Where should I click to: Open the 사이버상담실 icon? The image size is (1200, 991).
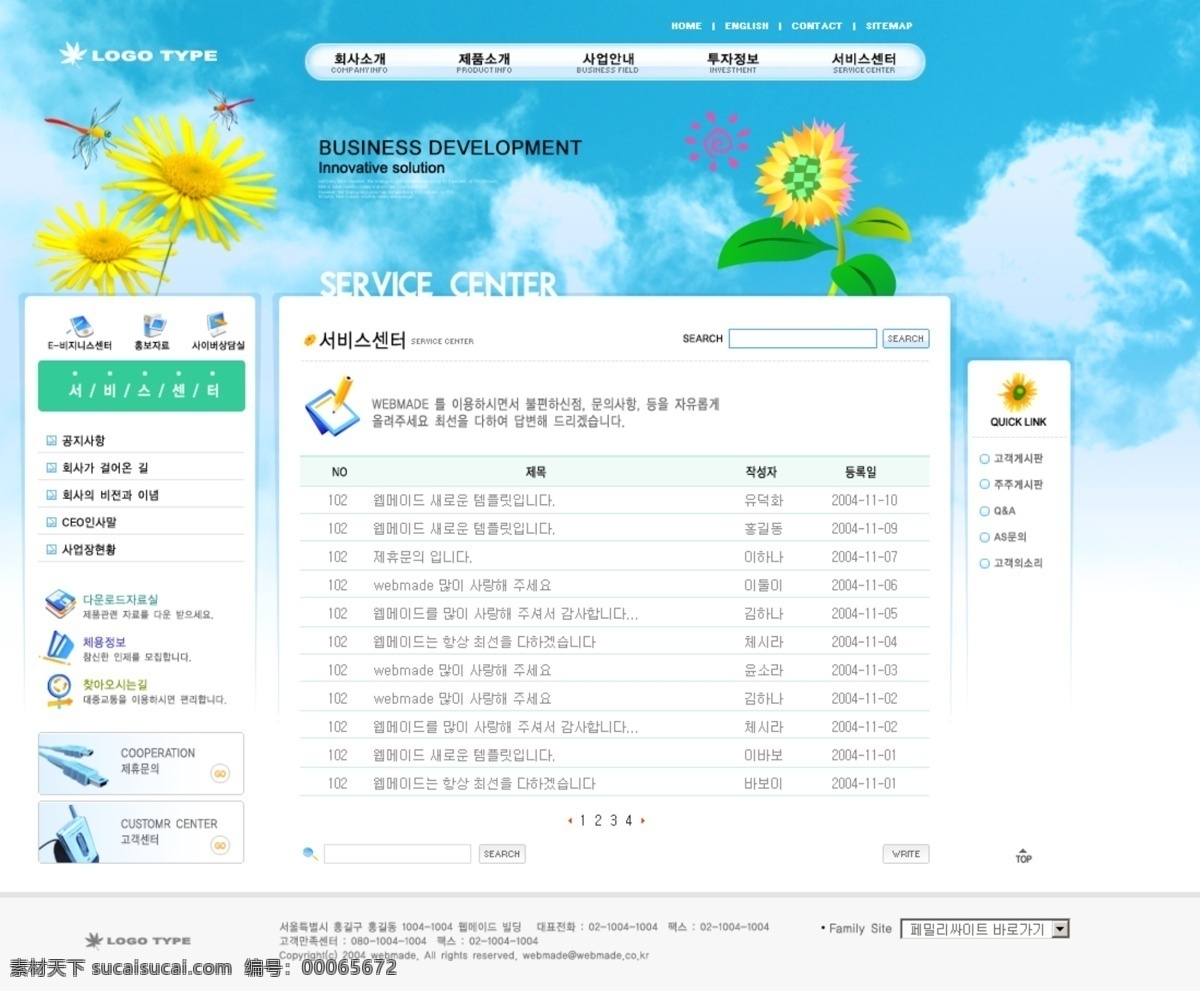point(217,325)
